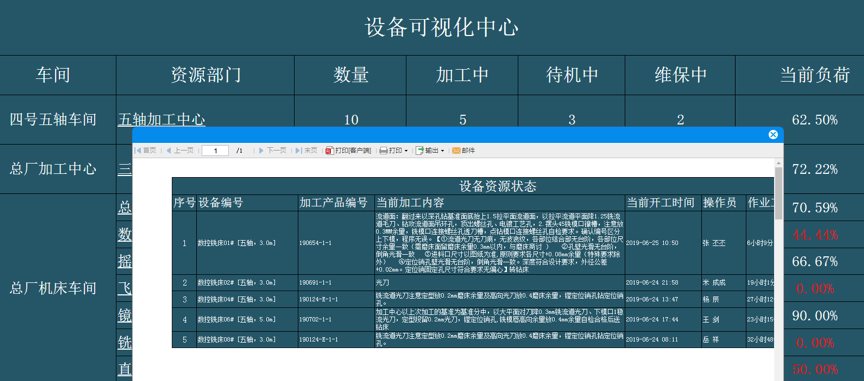The width and height of the screenshot is (864, 381).
Task: Click start time 2019-06-24 17:44
Action: 652,319
